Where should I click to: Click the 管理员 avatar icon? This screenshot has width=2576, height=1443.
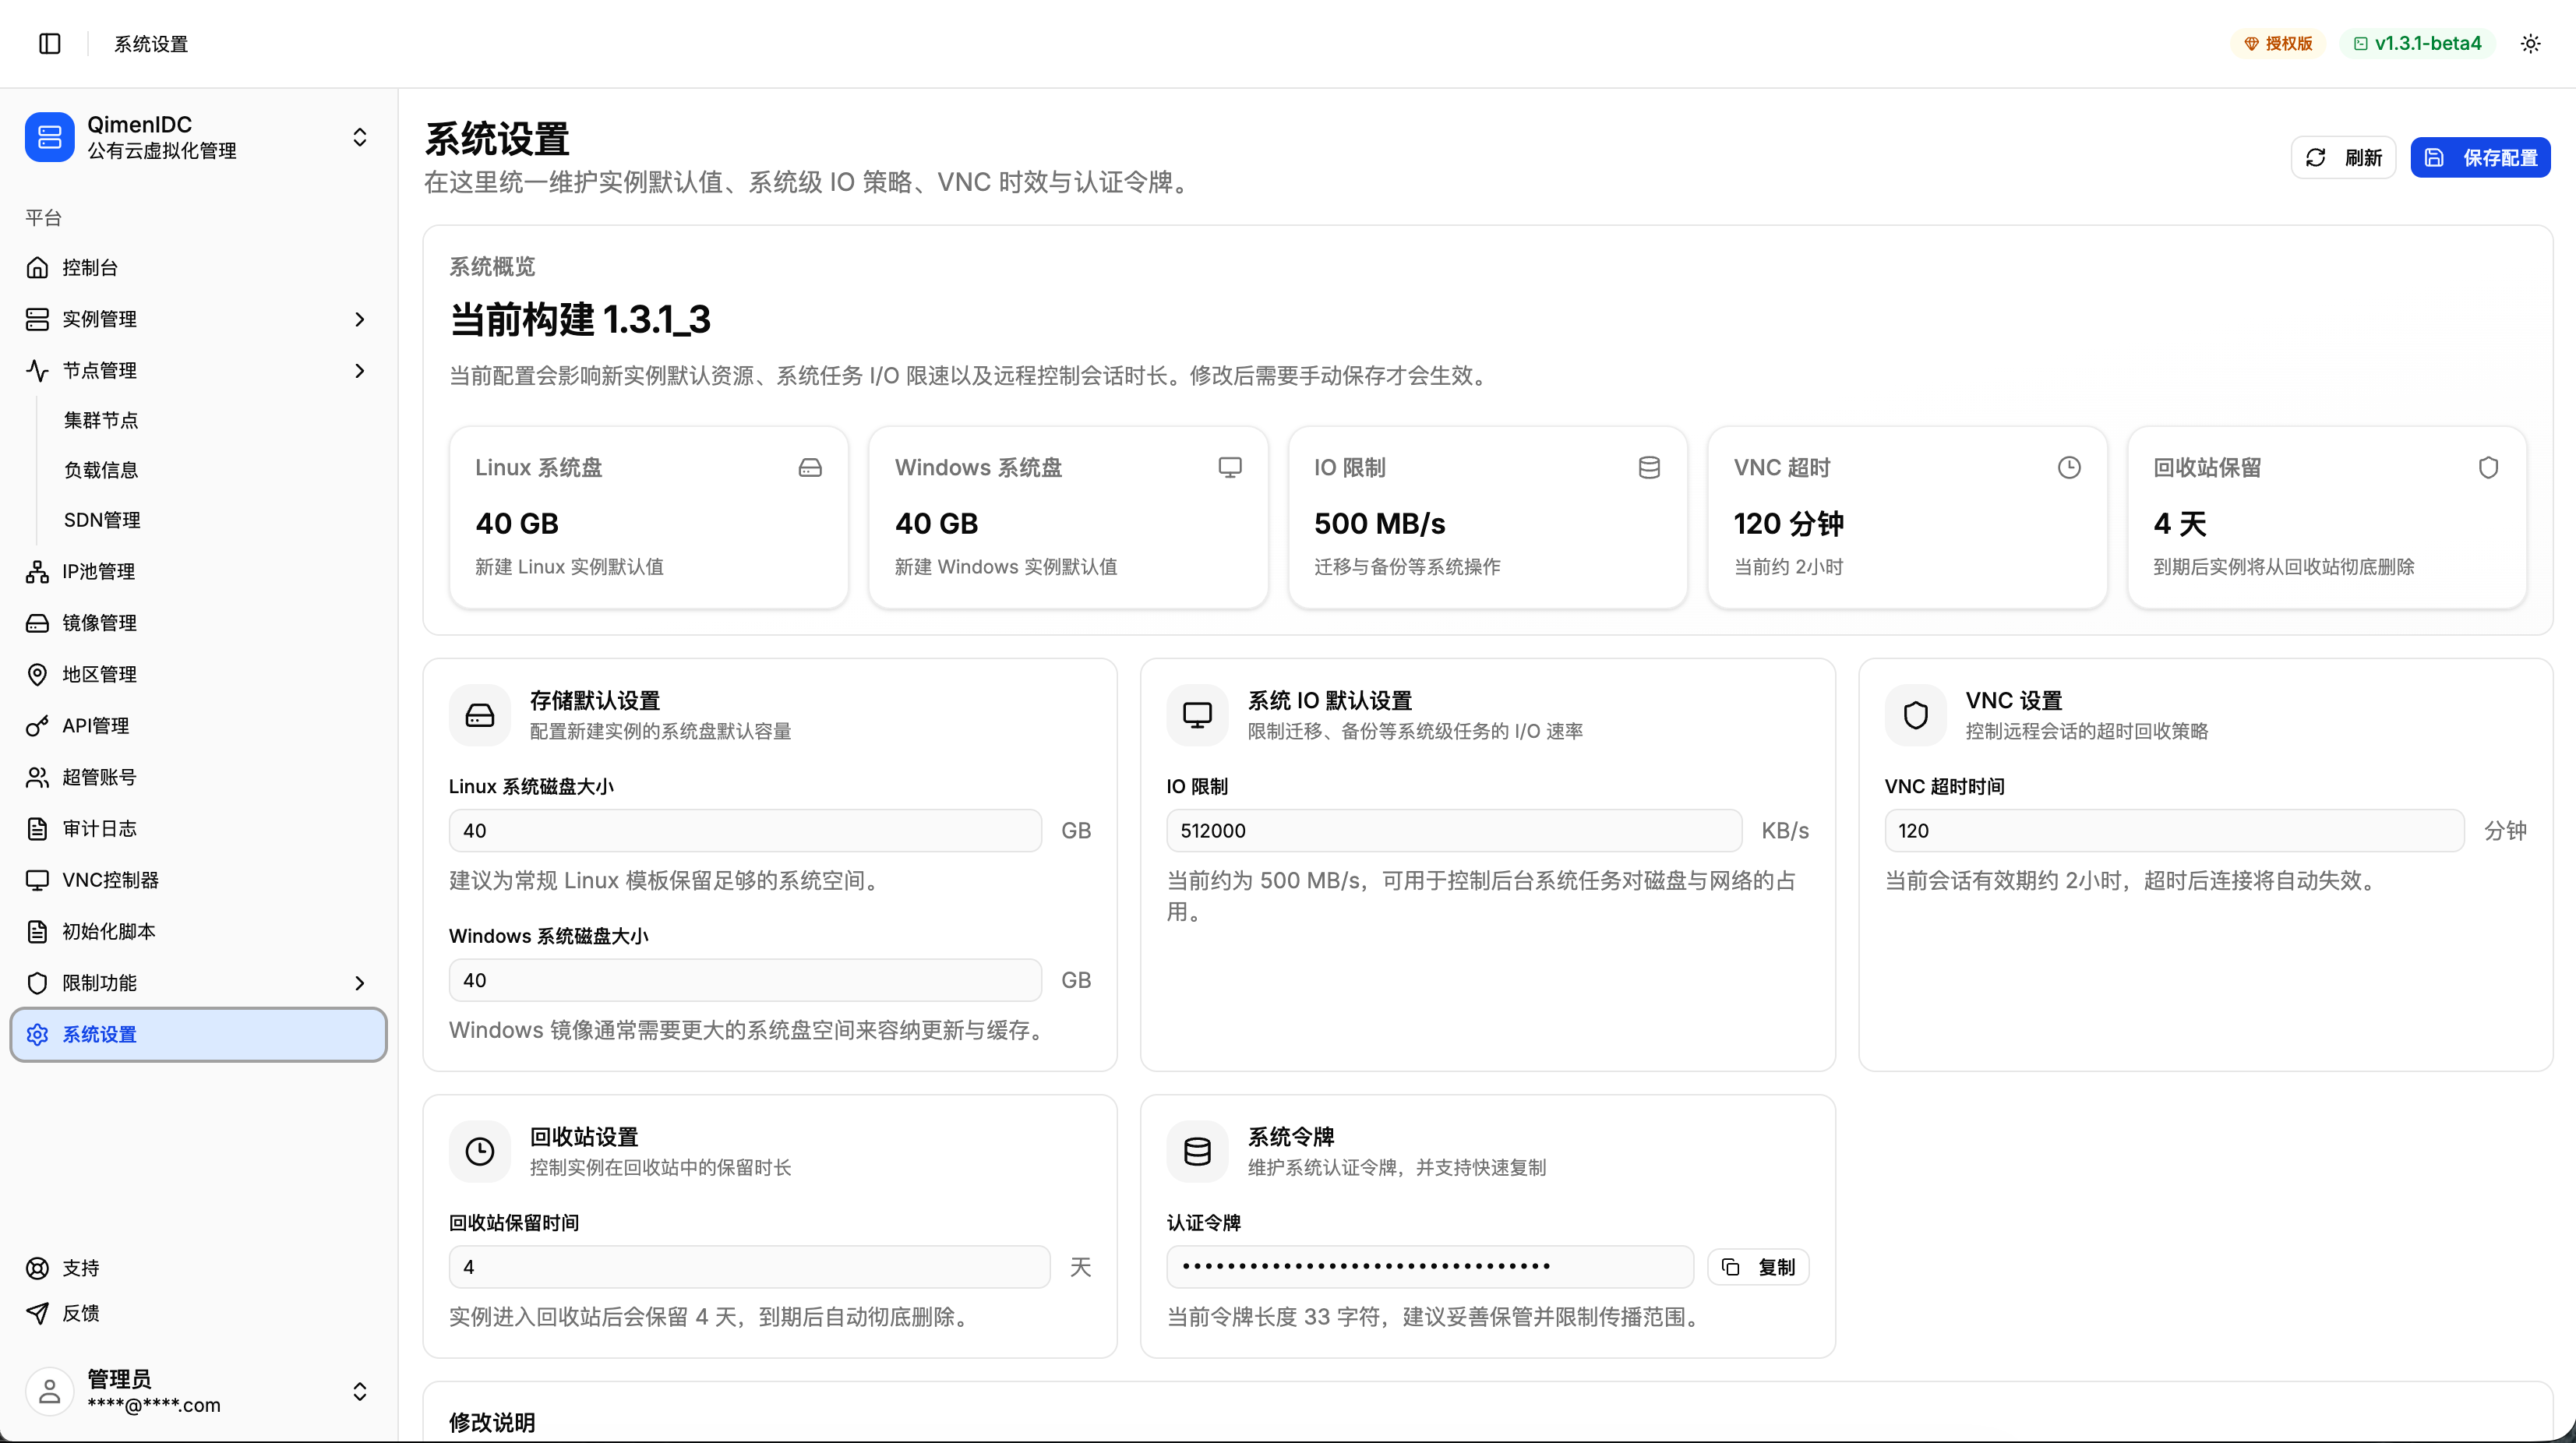[49, 1391]
